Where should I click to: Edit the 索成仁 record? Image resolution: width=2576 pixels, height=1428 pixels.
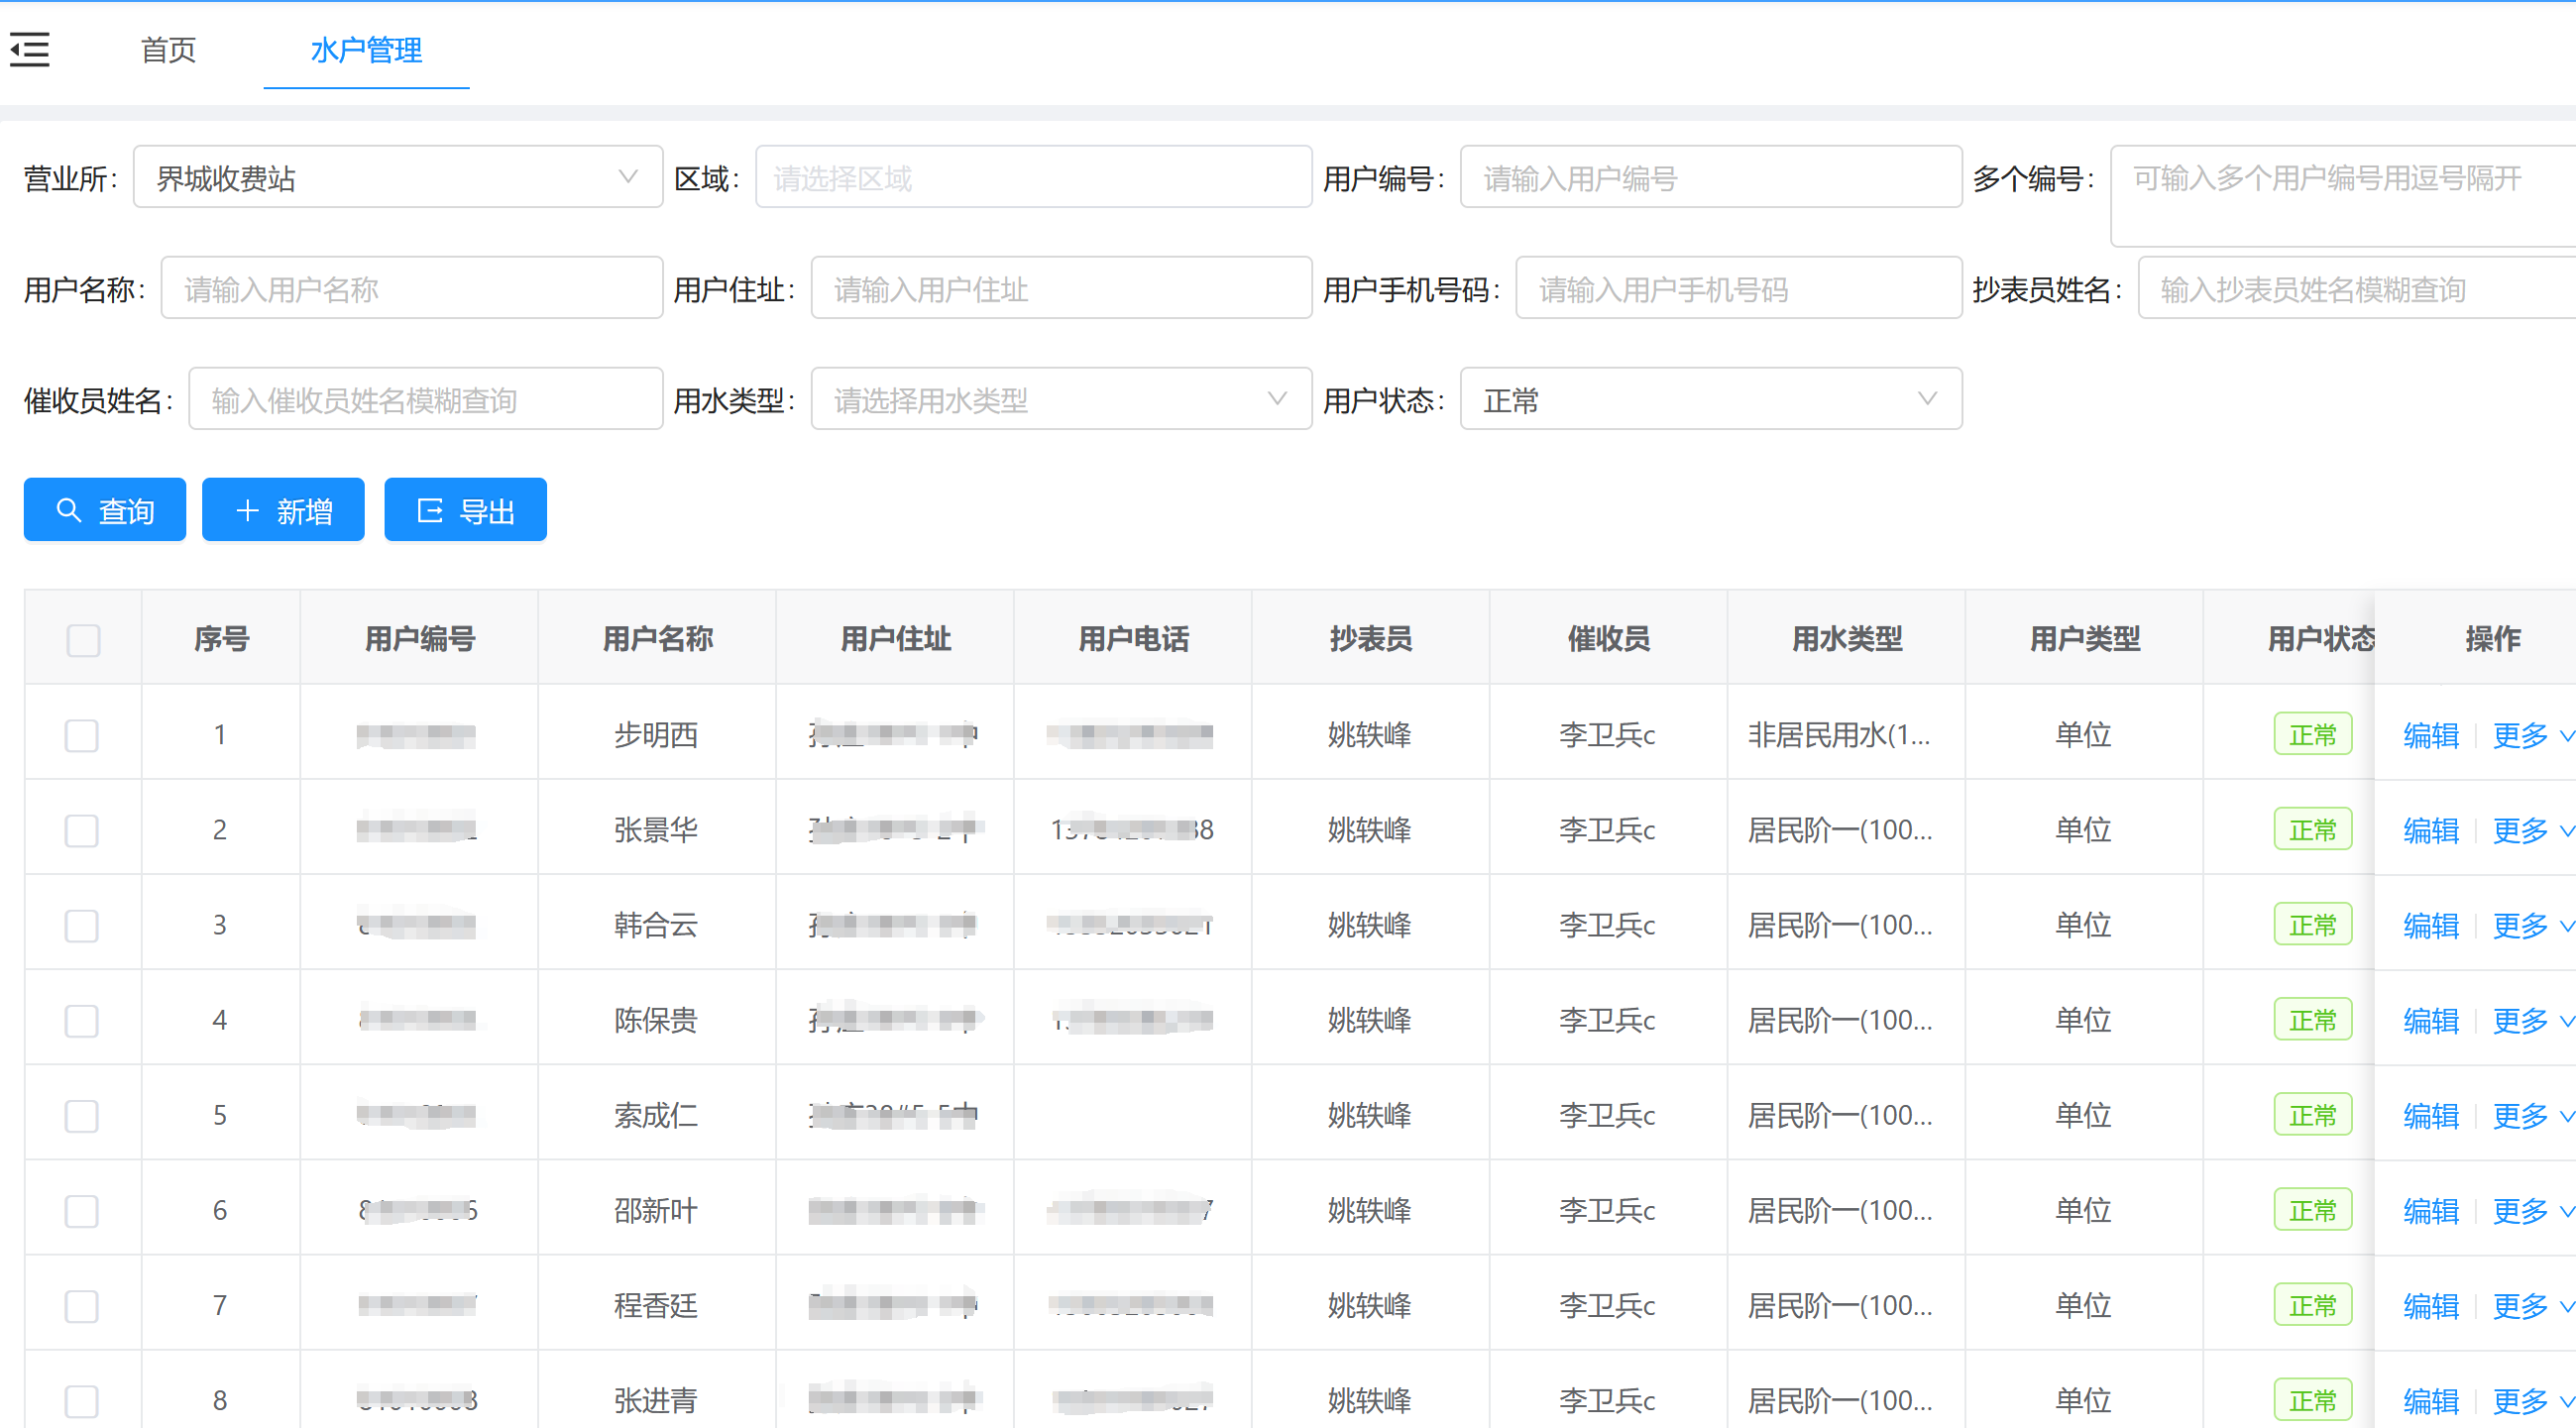coord(2431,1114)
